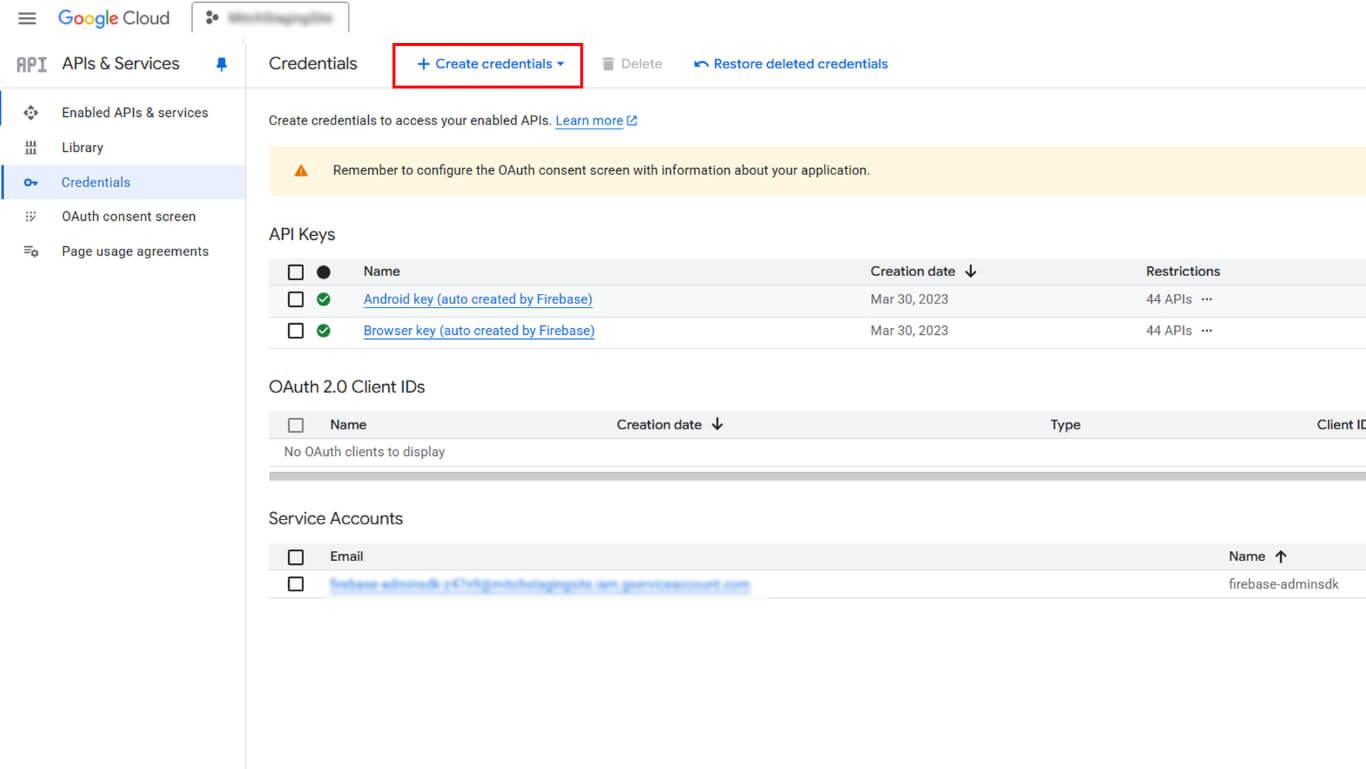Image resolution: width=1366 pixels, height=769 pixels.
Task: Click the Google Cloud logo
Action: (114, 18)
